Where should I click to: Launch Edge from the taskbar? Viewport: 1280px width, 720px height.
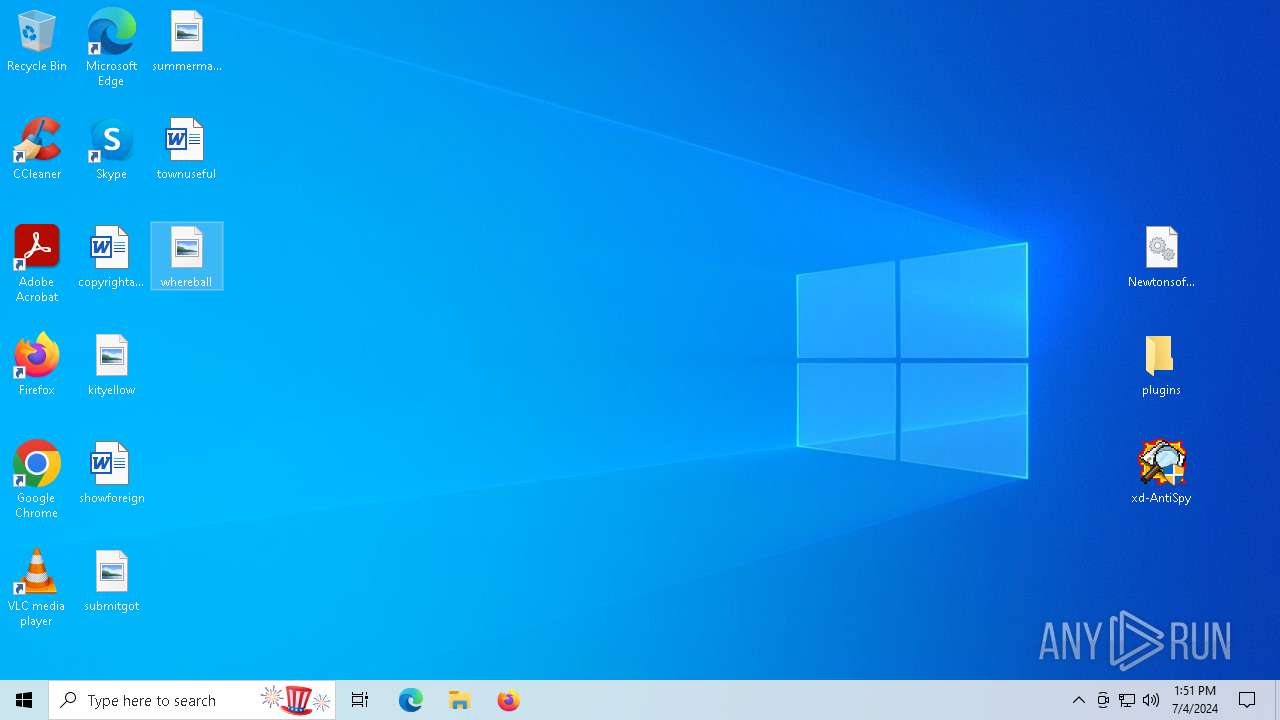coord(411,700)
